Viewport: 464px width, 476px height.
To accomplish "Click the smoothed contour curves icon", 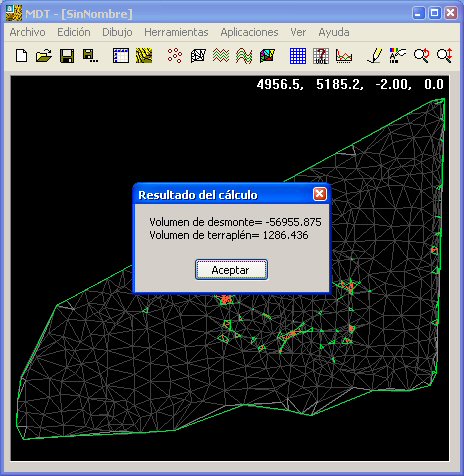I will [244, 56].
